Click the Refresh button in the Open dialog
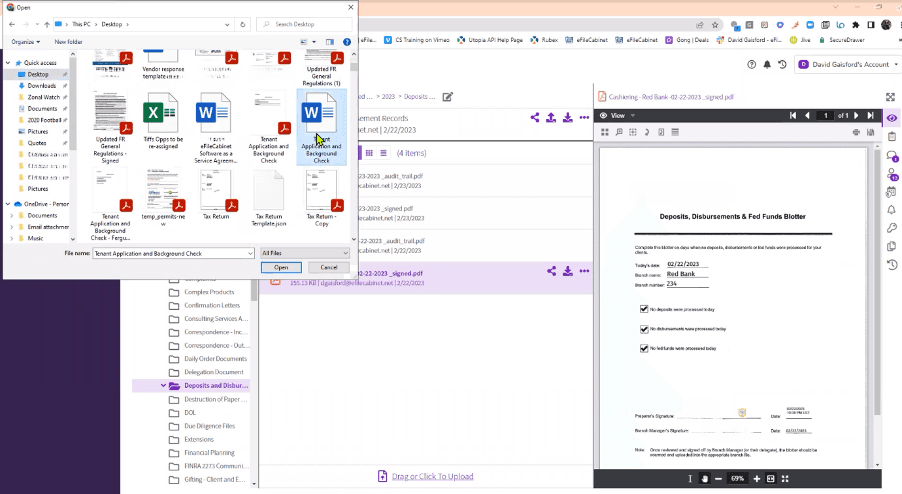The width and height of the screenshot is (902, 494). pos(245,24)
